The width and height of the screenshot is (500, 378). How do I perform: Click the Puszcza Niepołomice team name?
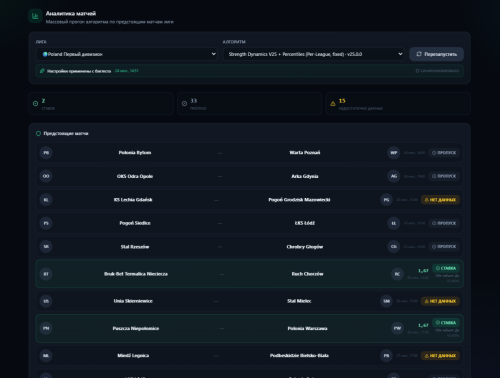click(136, 328)
